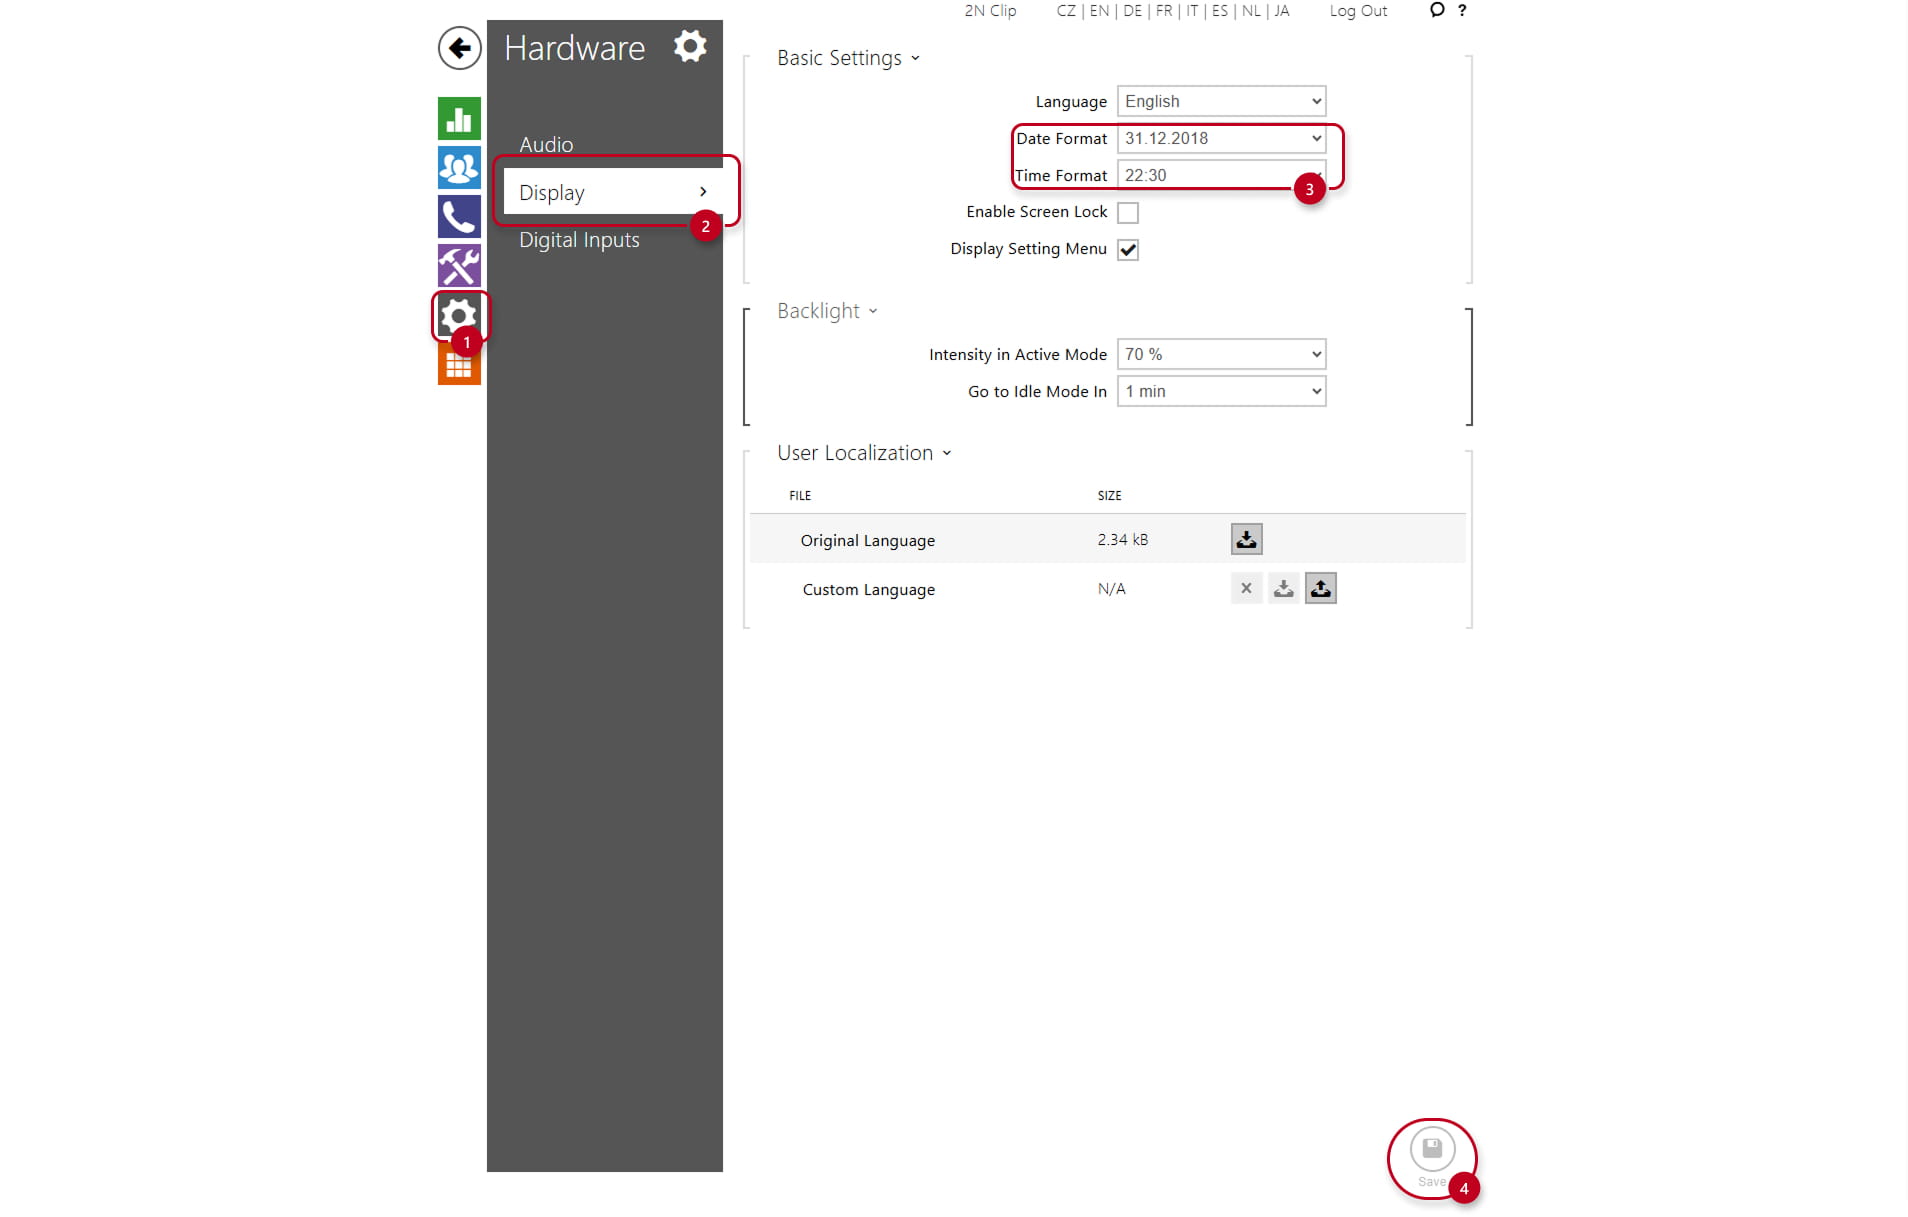Collapse the User Localization section
The width and height of the screenshot is (1908, 1217).
pyautogui.click(x=864, y=453)
